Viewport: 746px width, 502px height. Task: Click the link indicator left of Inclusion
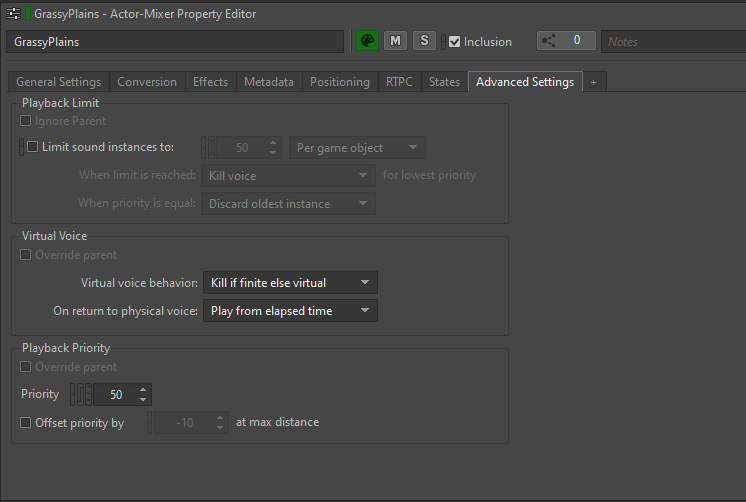pyautogui.click(x=443, y=42)
